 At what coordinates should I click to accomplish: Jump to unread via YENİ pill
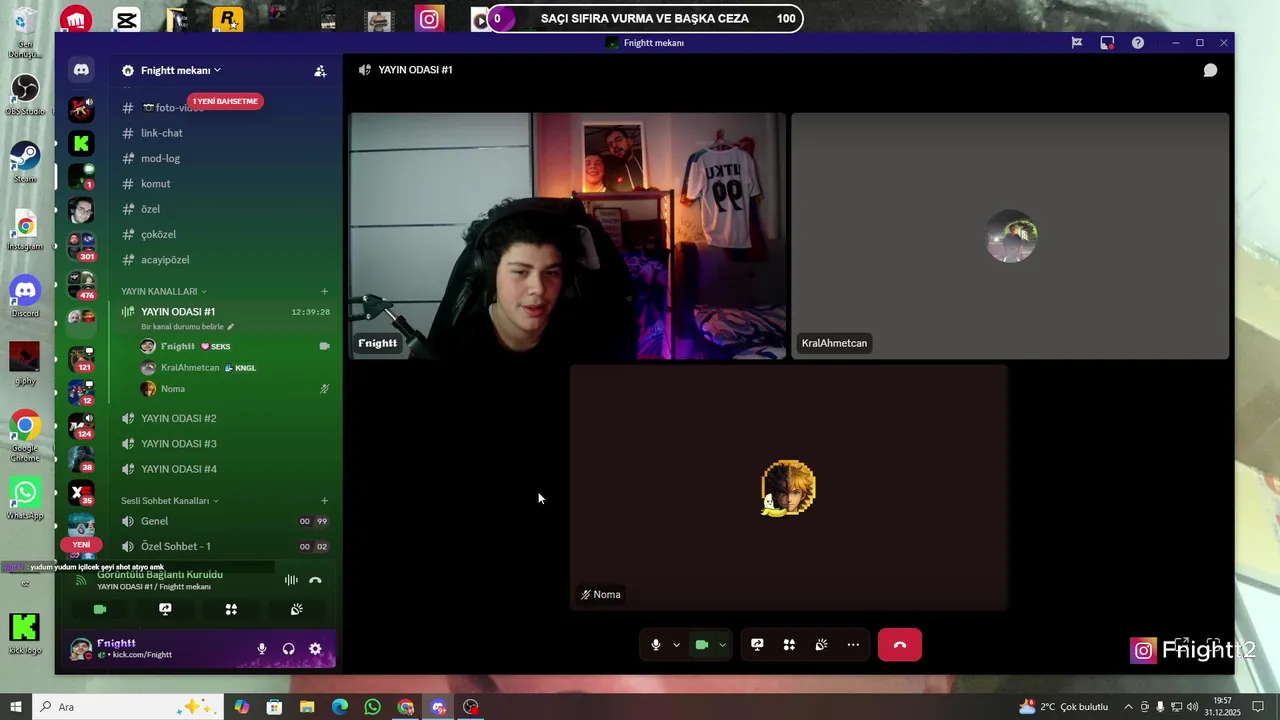[x=81, y=545]
